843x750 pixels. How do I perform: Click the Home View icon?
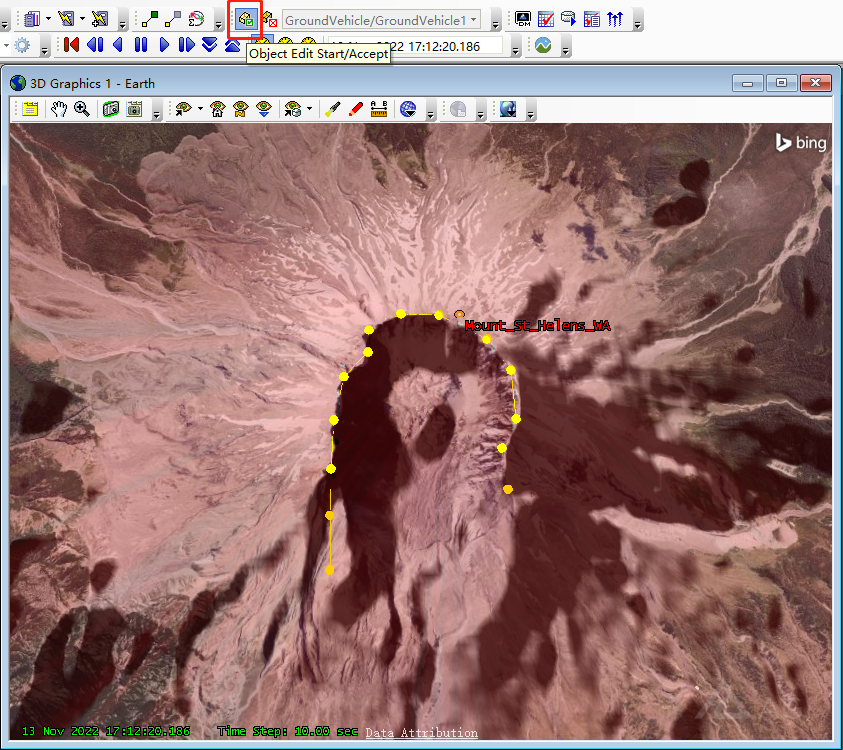(x=217, y=109)
